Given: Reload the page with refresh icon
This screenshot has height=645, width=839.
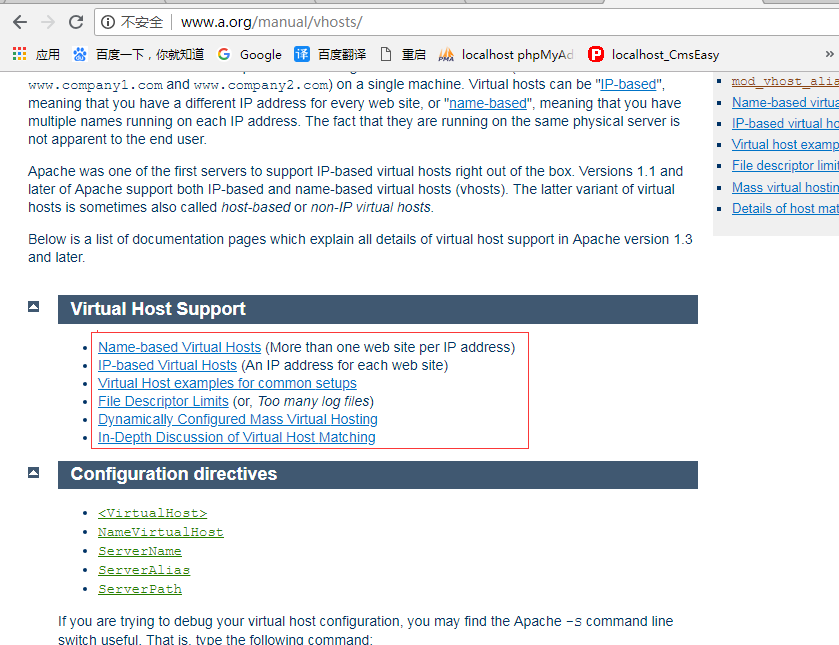Looking at the screenshot, I should [76, 22].
